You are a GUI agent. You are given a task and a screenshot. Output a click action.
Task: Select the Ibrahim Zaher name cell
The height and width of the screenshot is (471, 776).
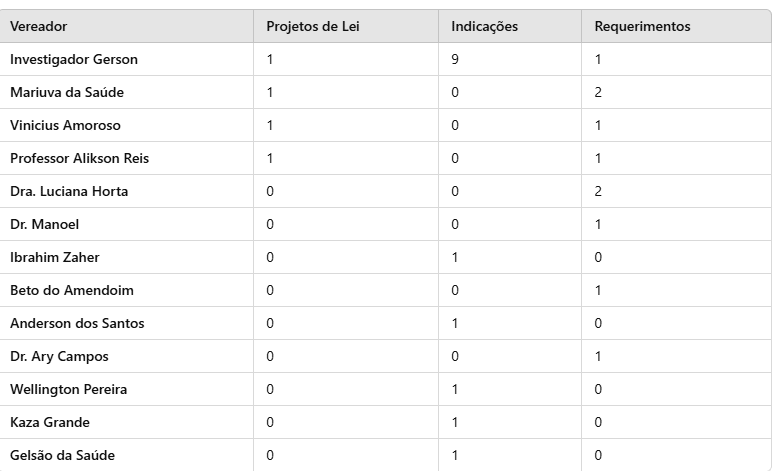click(x=55, y=258)
